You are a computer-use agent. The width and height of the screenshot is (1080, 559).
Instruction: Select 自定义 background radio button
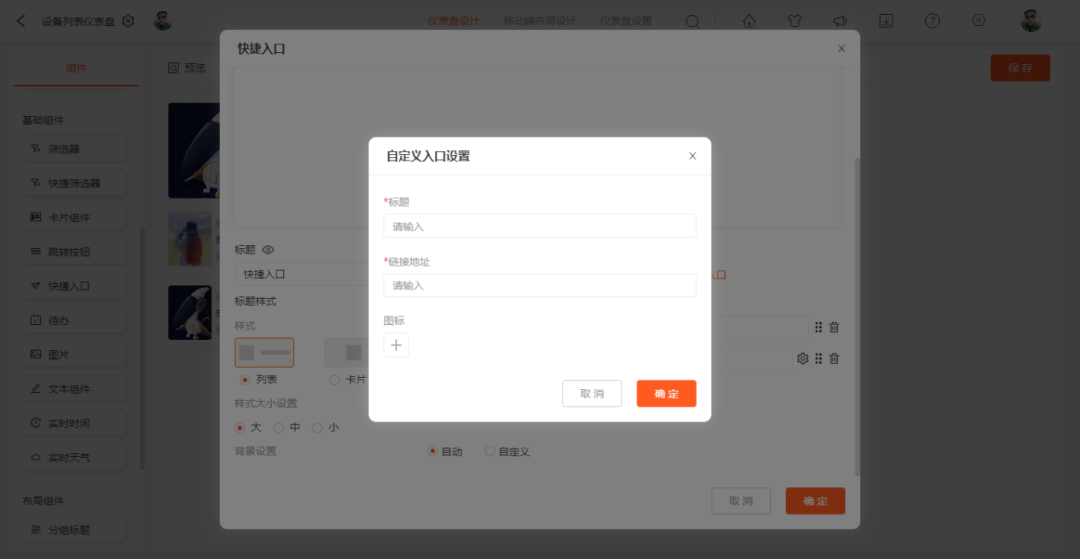coord(490,452)
